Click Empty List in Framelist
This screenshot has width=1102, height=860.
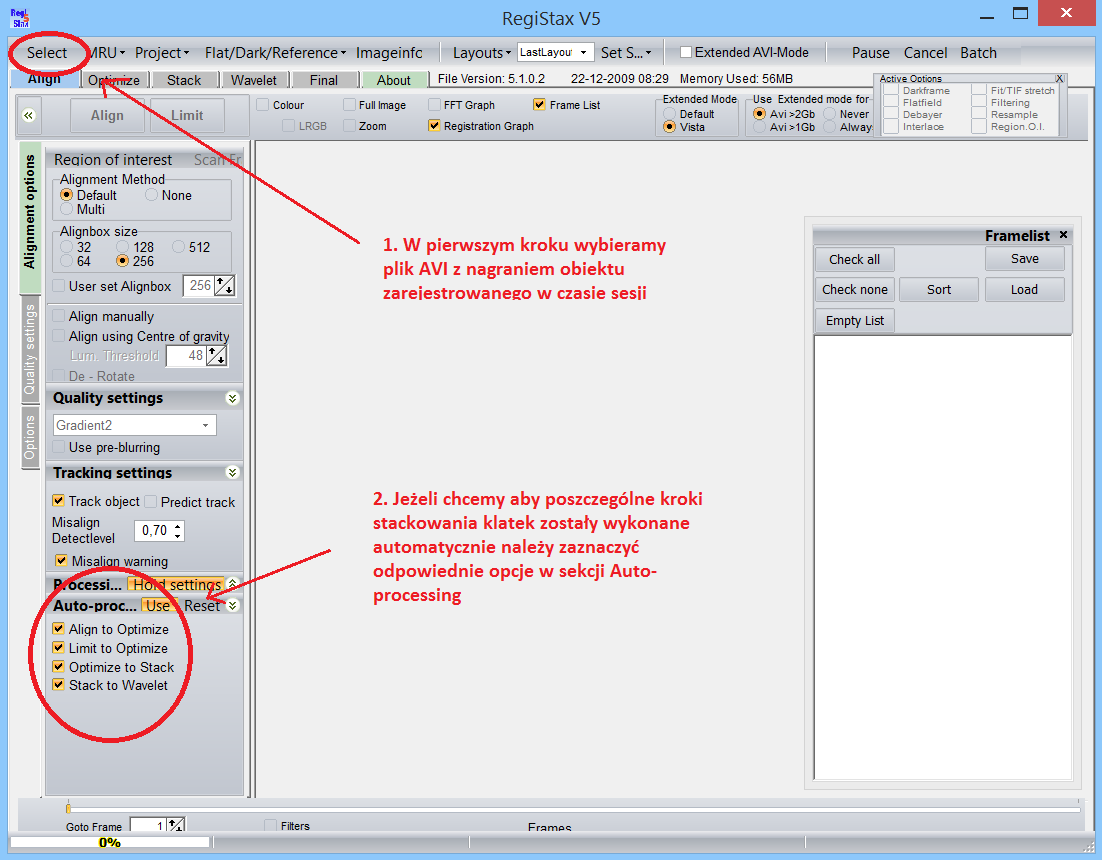coord(855,320)
